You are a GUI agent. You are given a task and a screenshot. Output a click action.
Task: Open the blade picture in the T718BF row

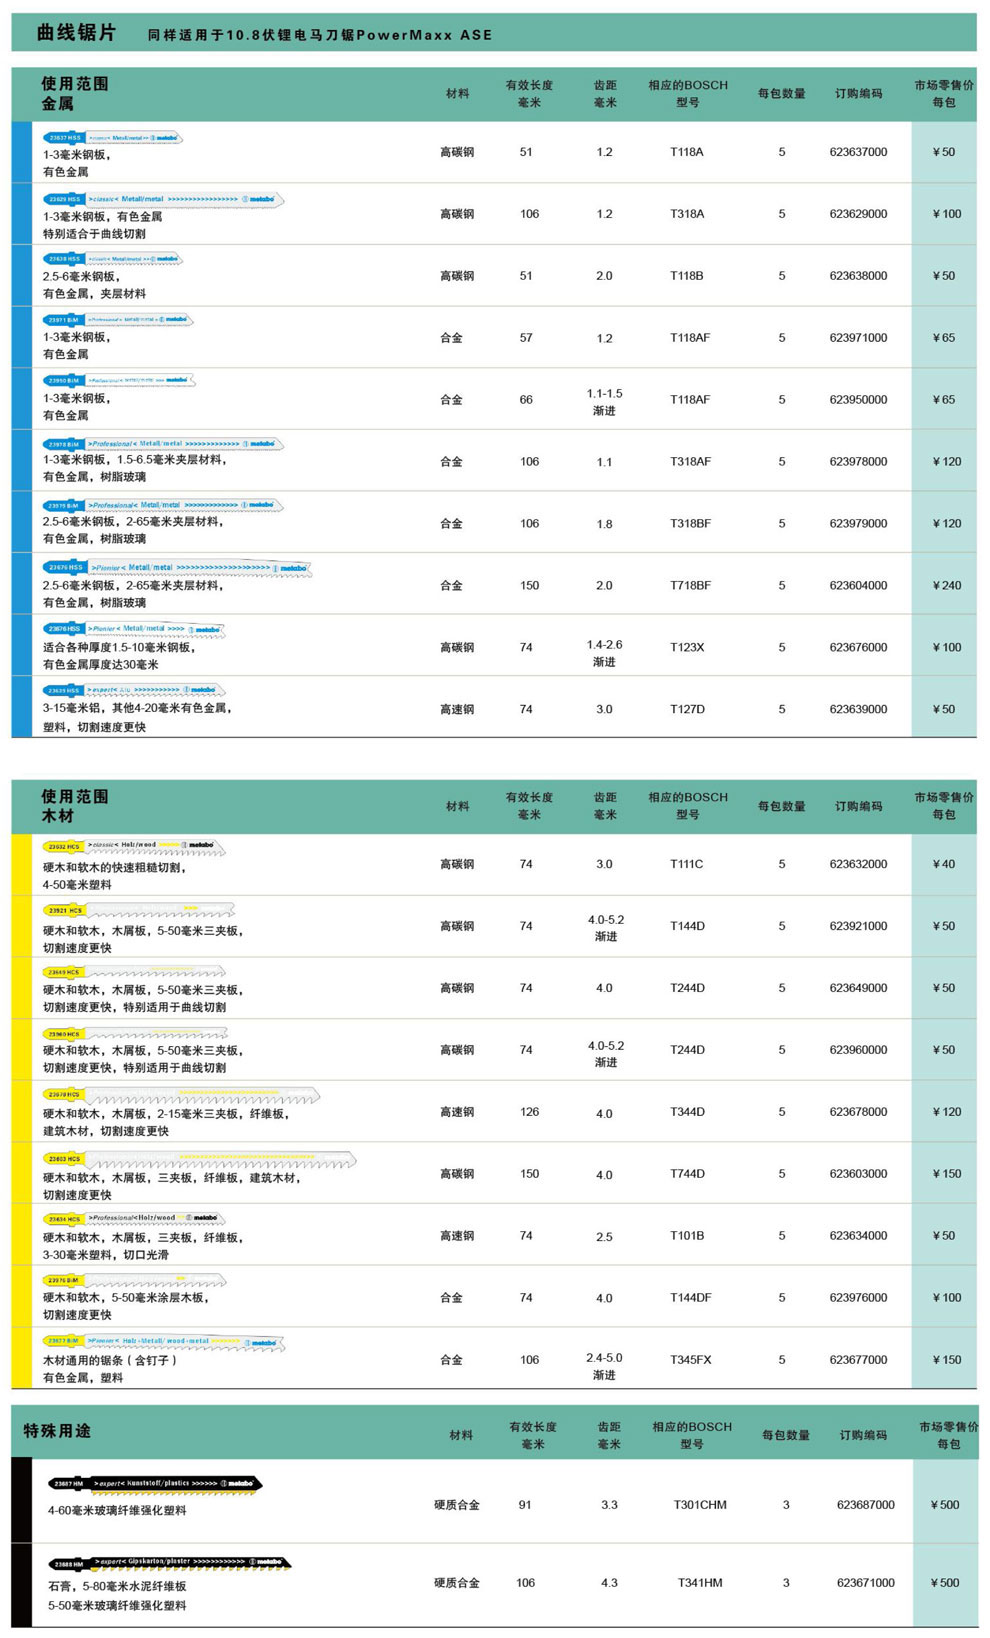178,568
